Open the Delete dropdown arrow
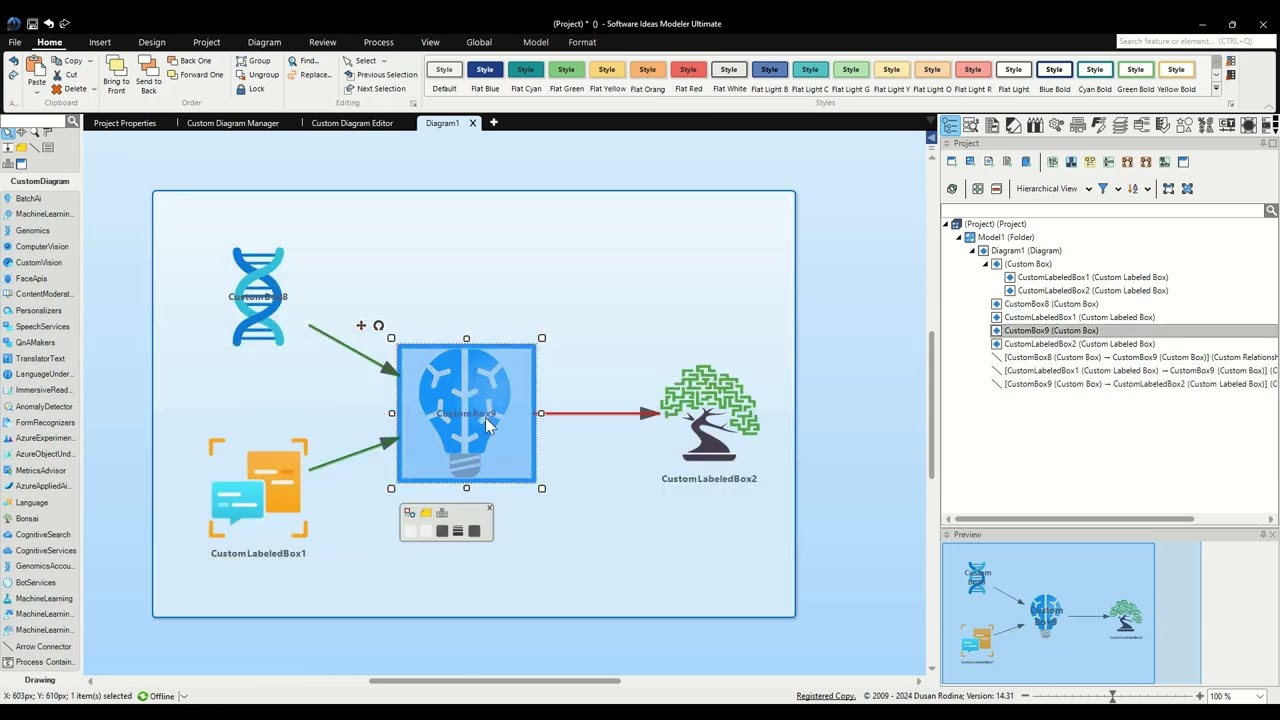Screen dimensions: 1280x720 click(94, 89)
